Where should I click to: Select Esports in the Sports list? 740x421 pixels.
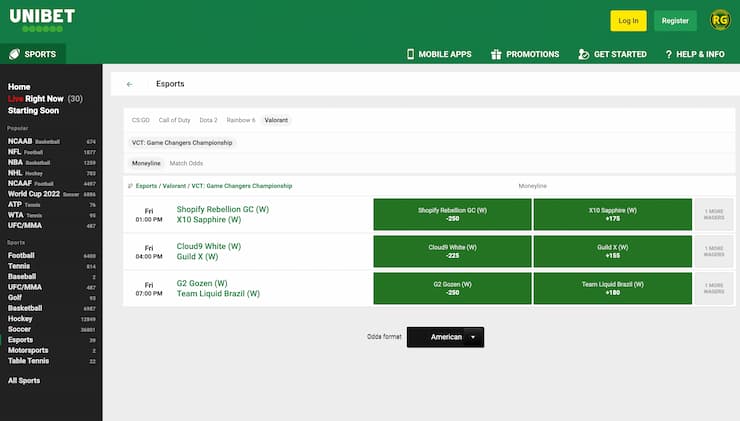51,340
